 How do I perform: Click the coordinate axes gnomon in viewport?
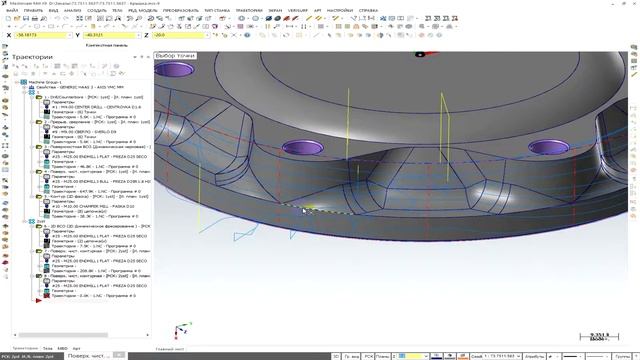coord(183,330)
